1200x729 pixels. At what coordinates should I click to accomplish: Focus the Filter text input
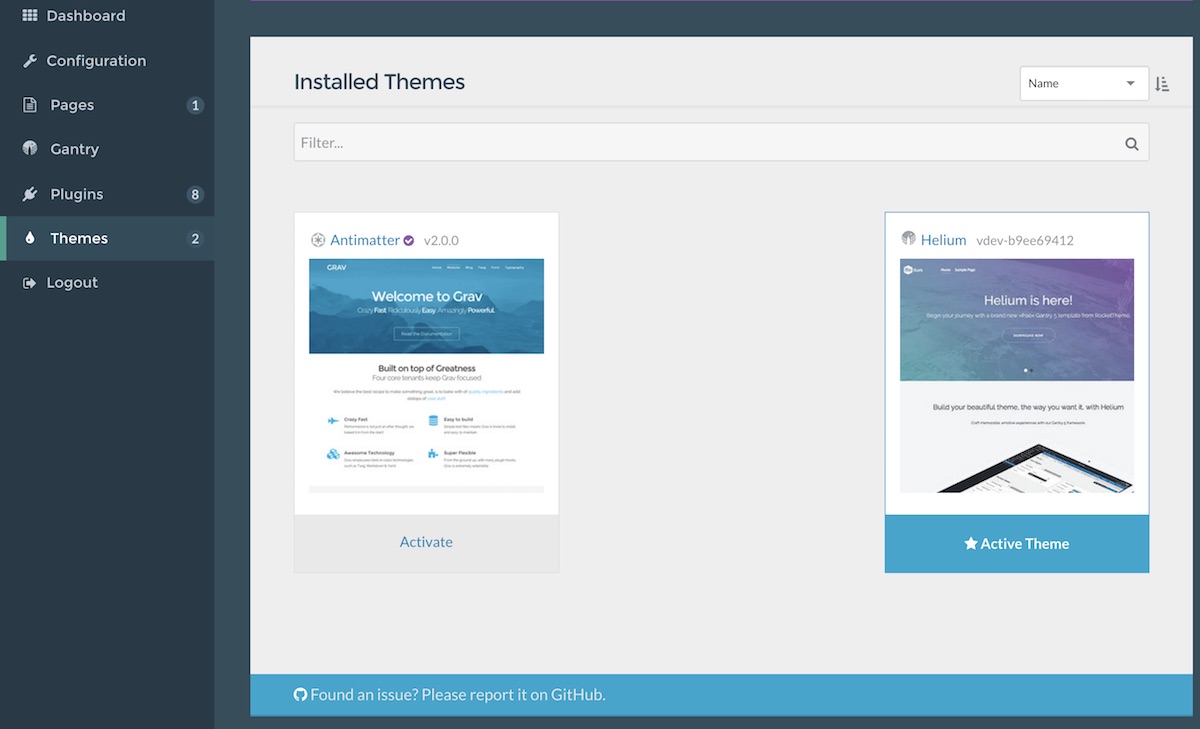(x=700, y=143)
